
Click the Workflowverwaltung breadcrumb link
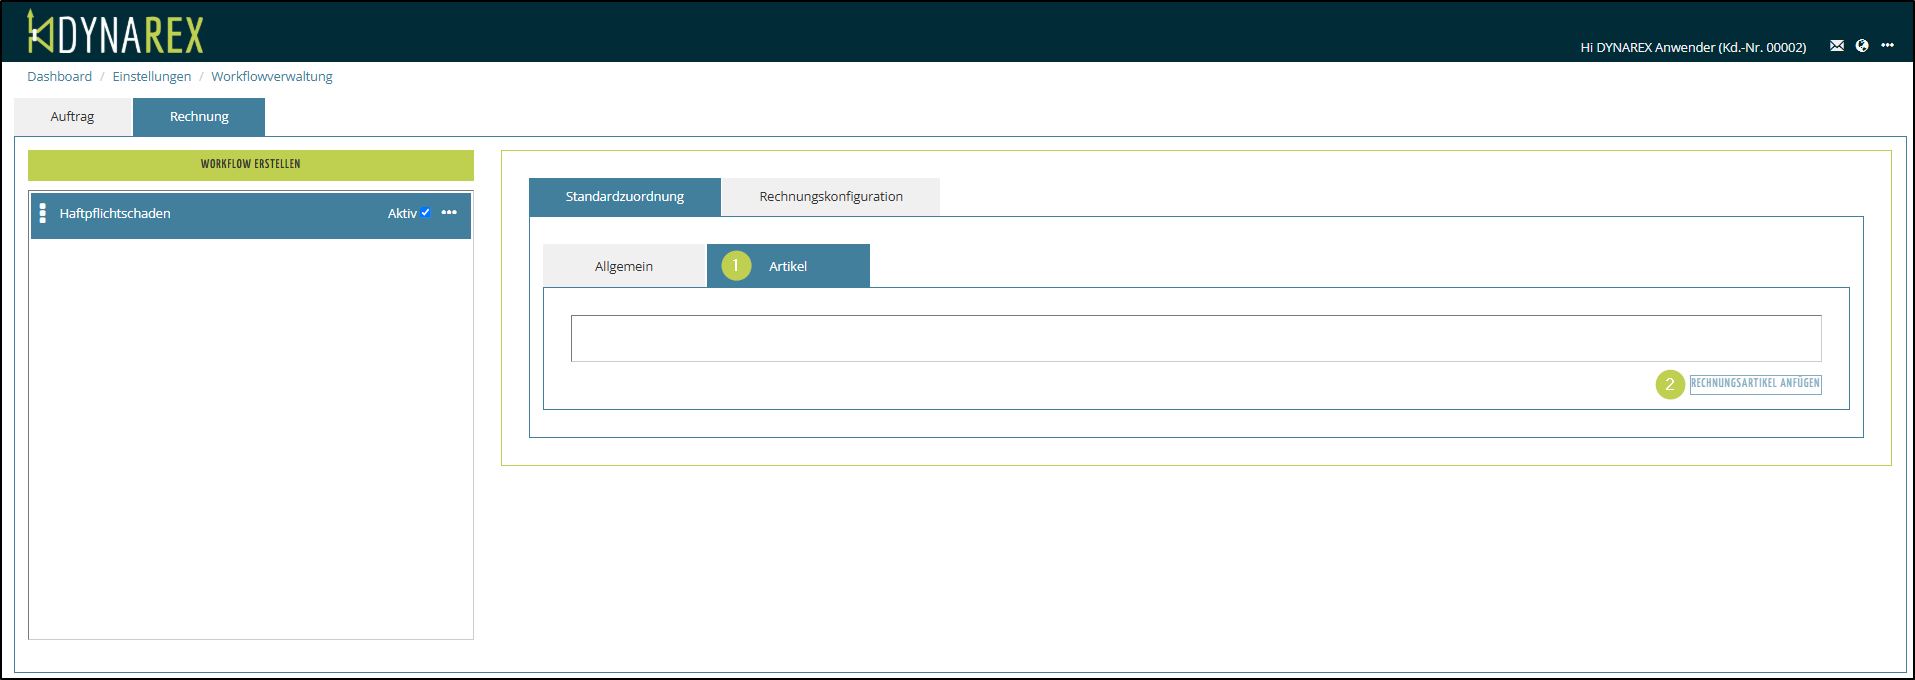point(271,77)
